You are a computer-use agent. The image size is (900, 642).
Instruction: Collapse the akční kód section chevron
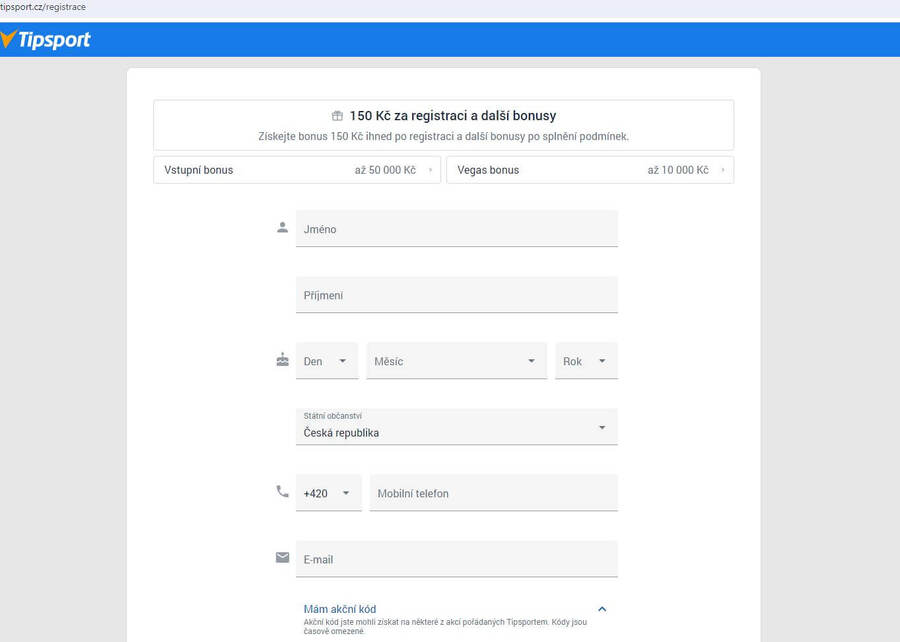pos(602,609)
